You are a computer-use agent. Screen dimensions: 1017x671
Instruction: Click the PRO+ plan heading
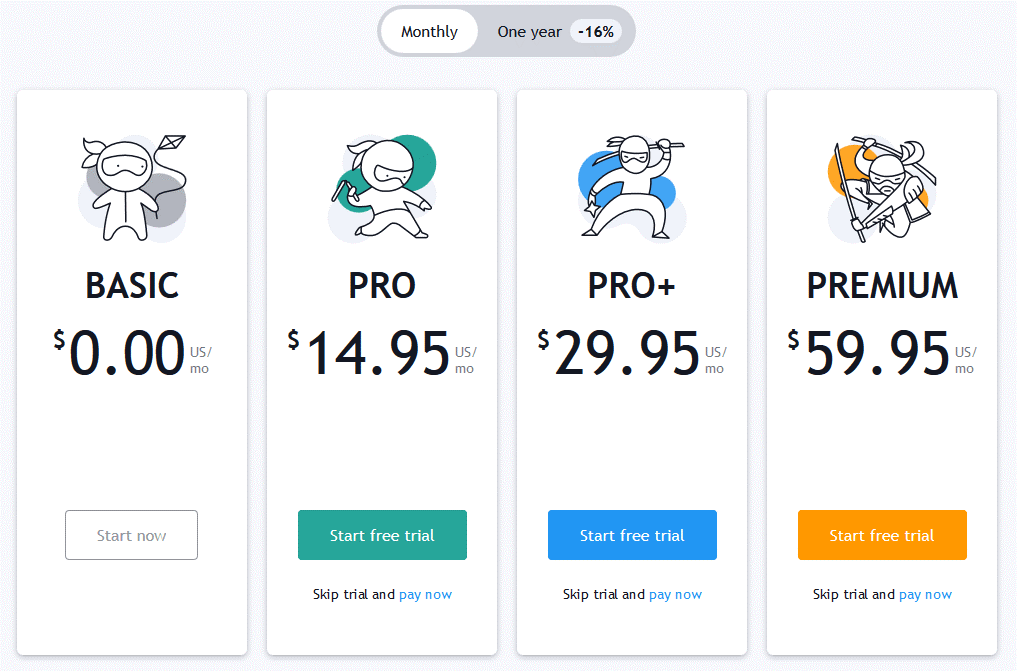[632, 286]
